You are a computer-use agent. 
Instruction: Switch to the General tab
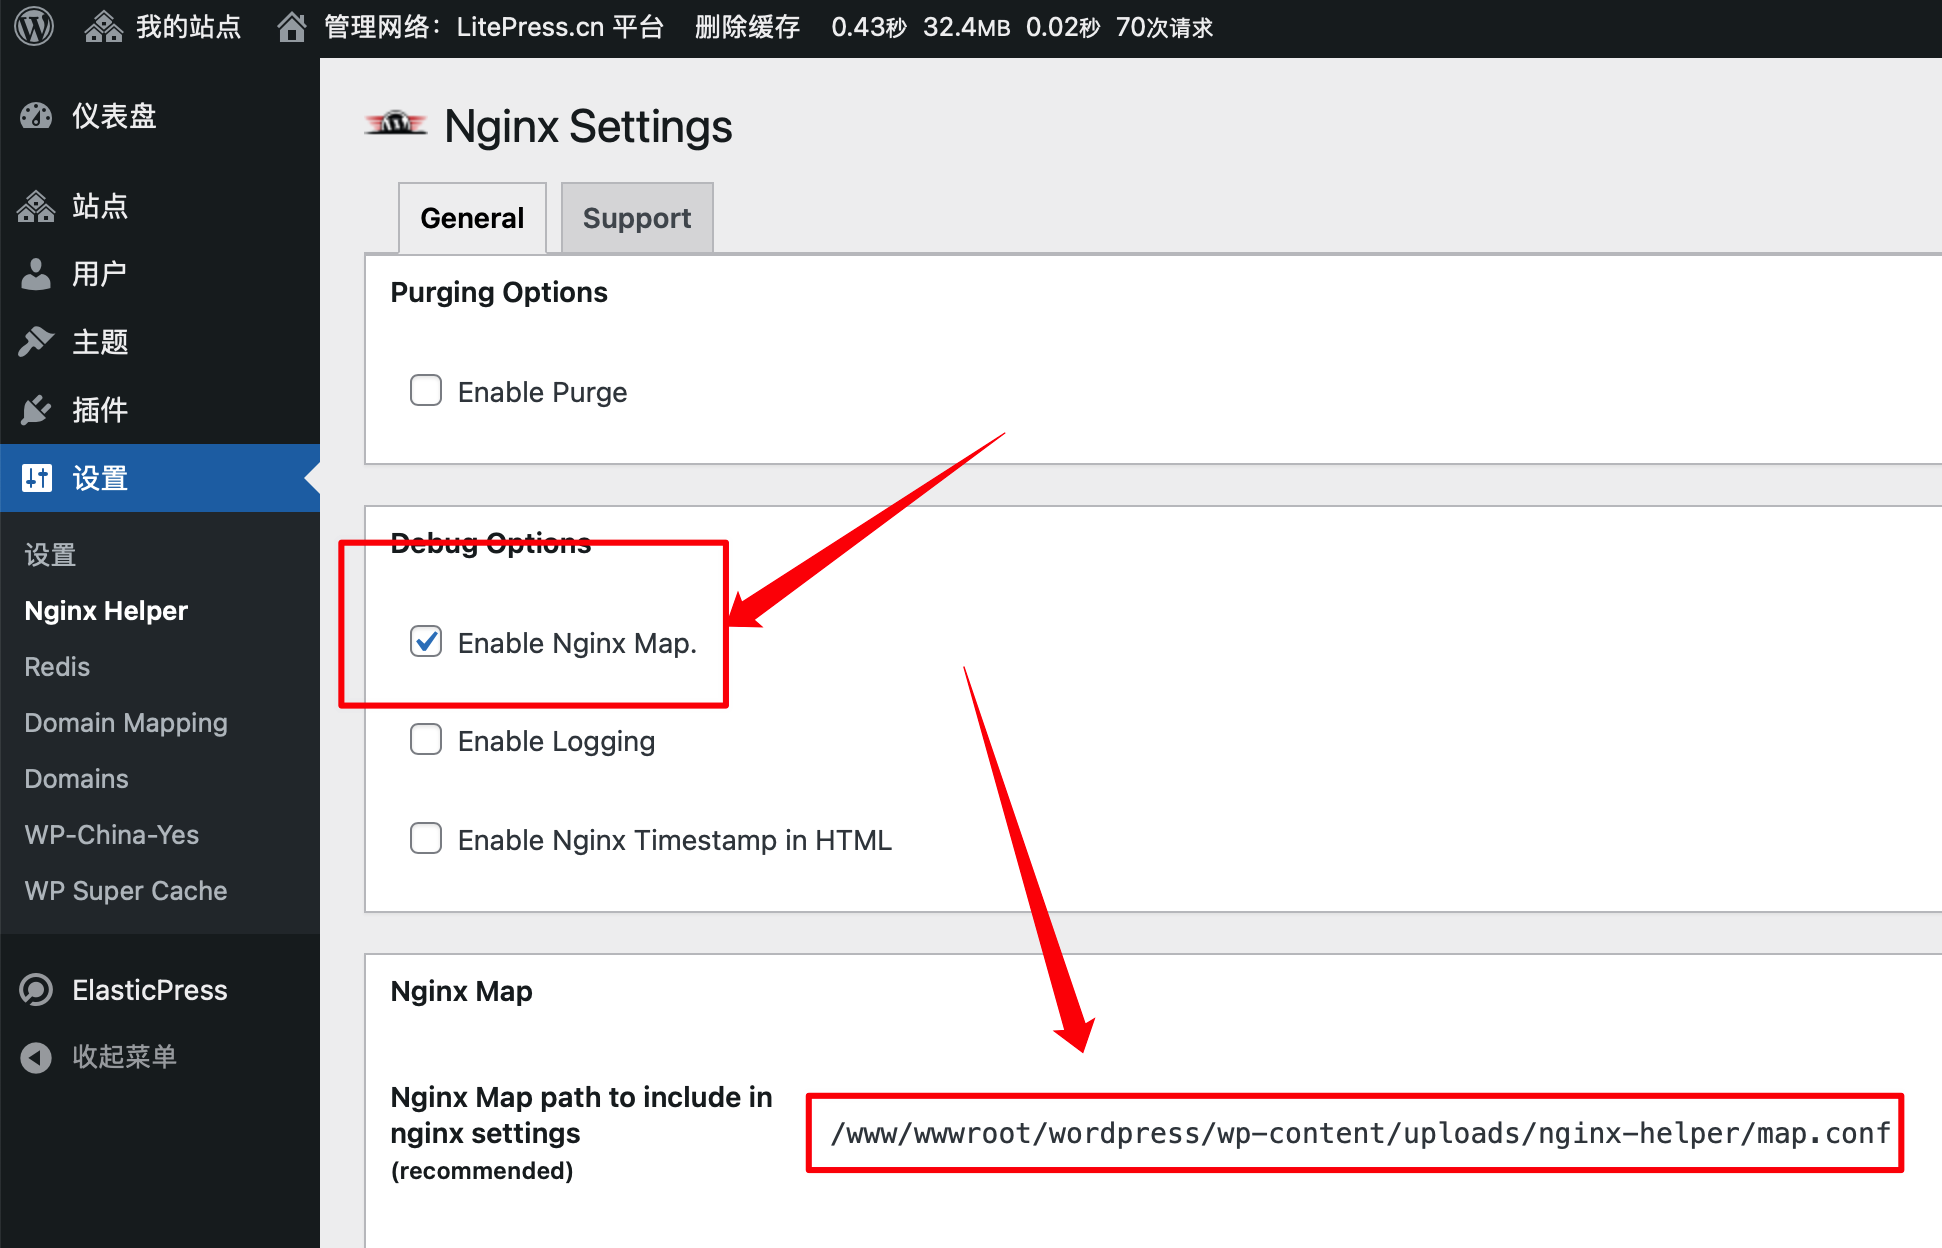coord(472,218)
